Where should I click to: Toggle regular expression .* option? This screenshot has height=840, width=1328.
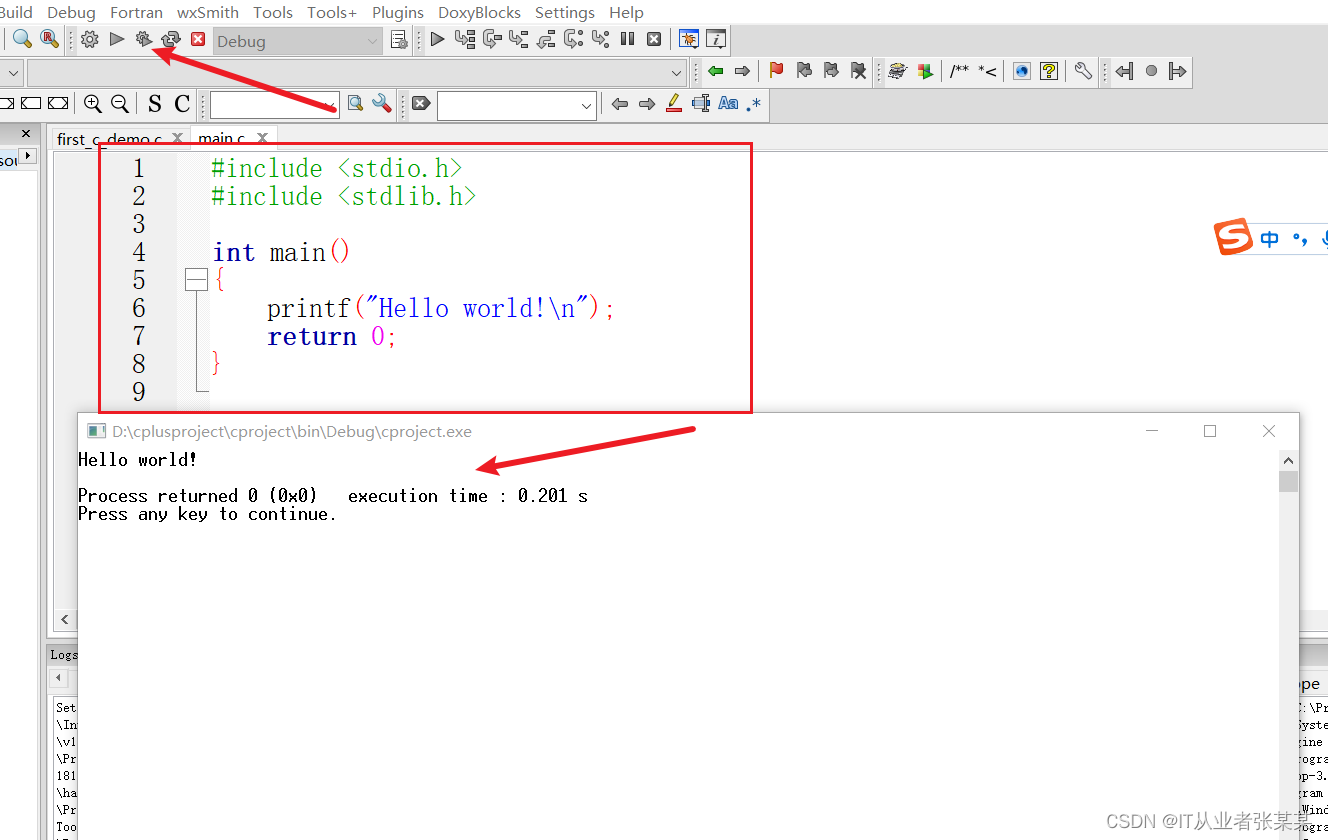click(x=754, y=103)
